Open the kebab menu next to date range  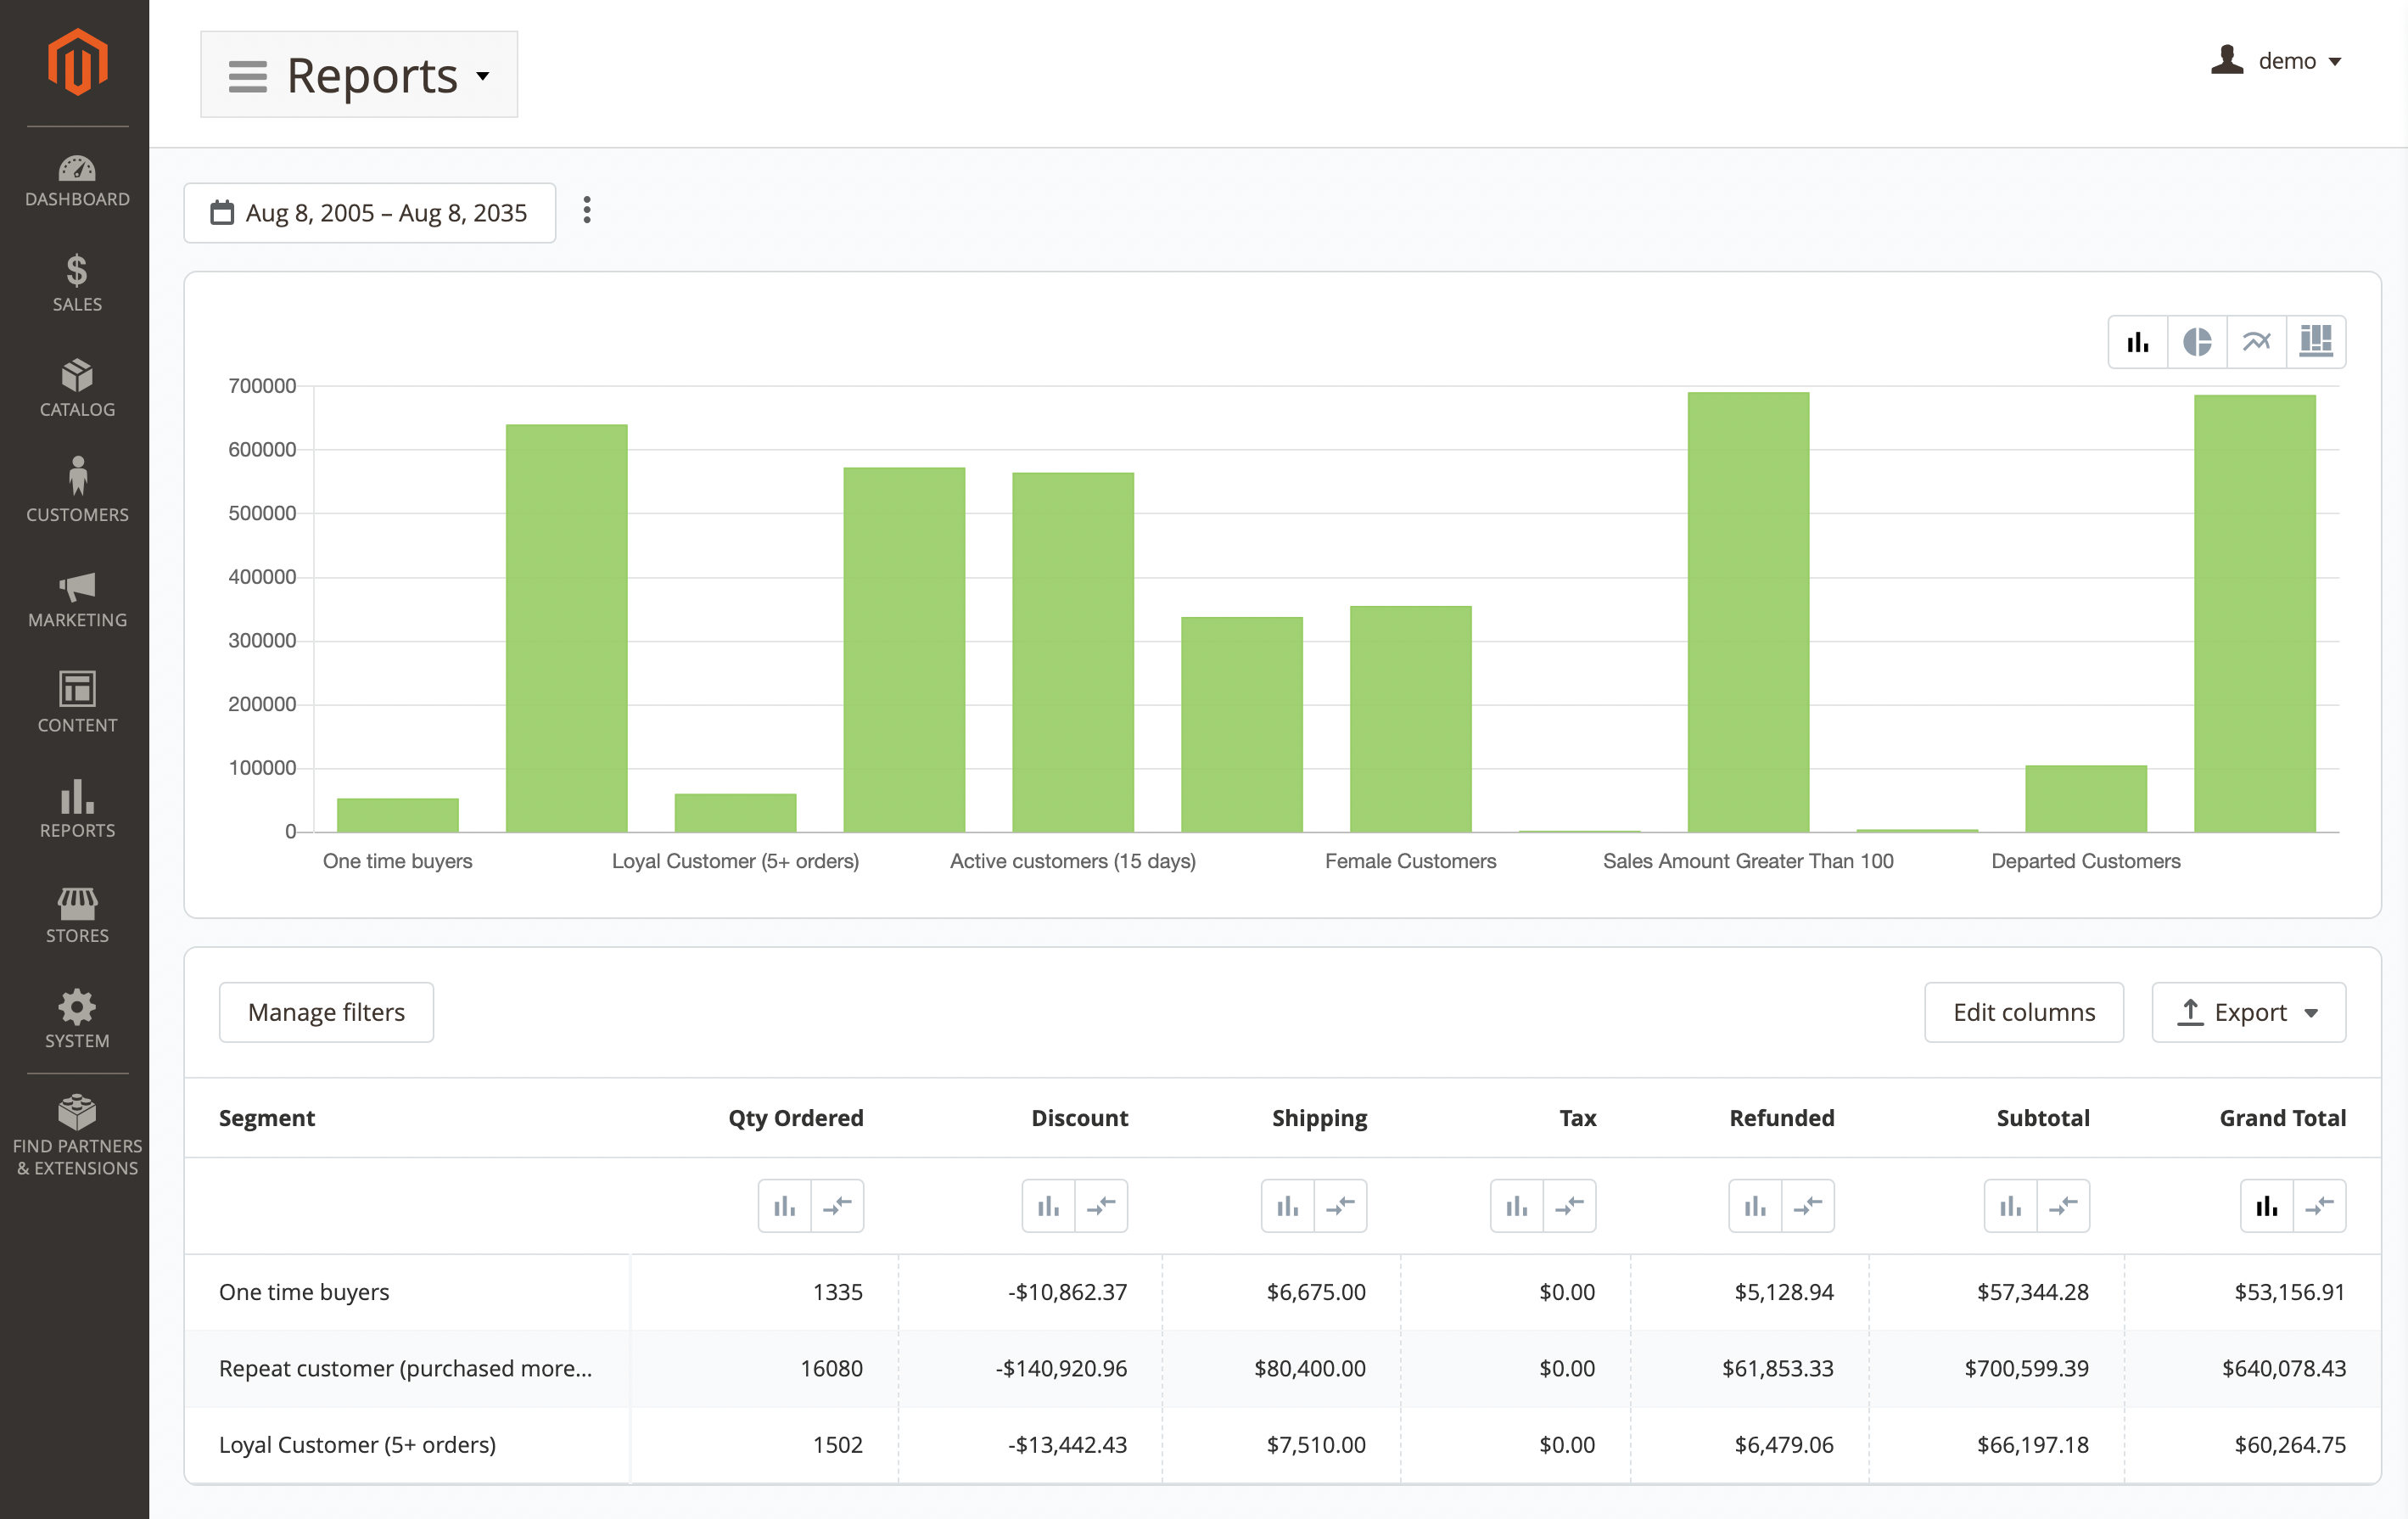[587, 211]
